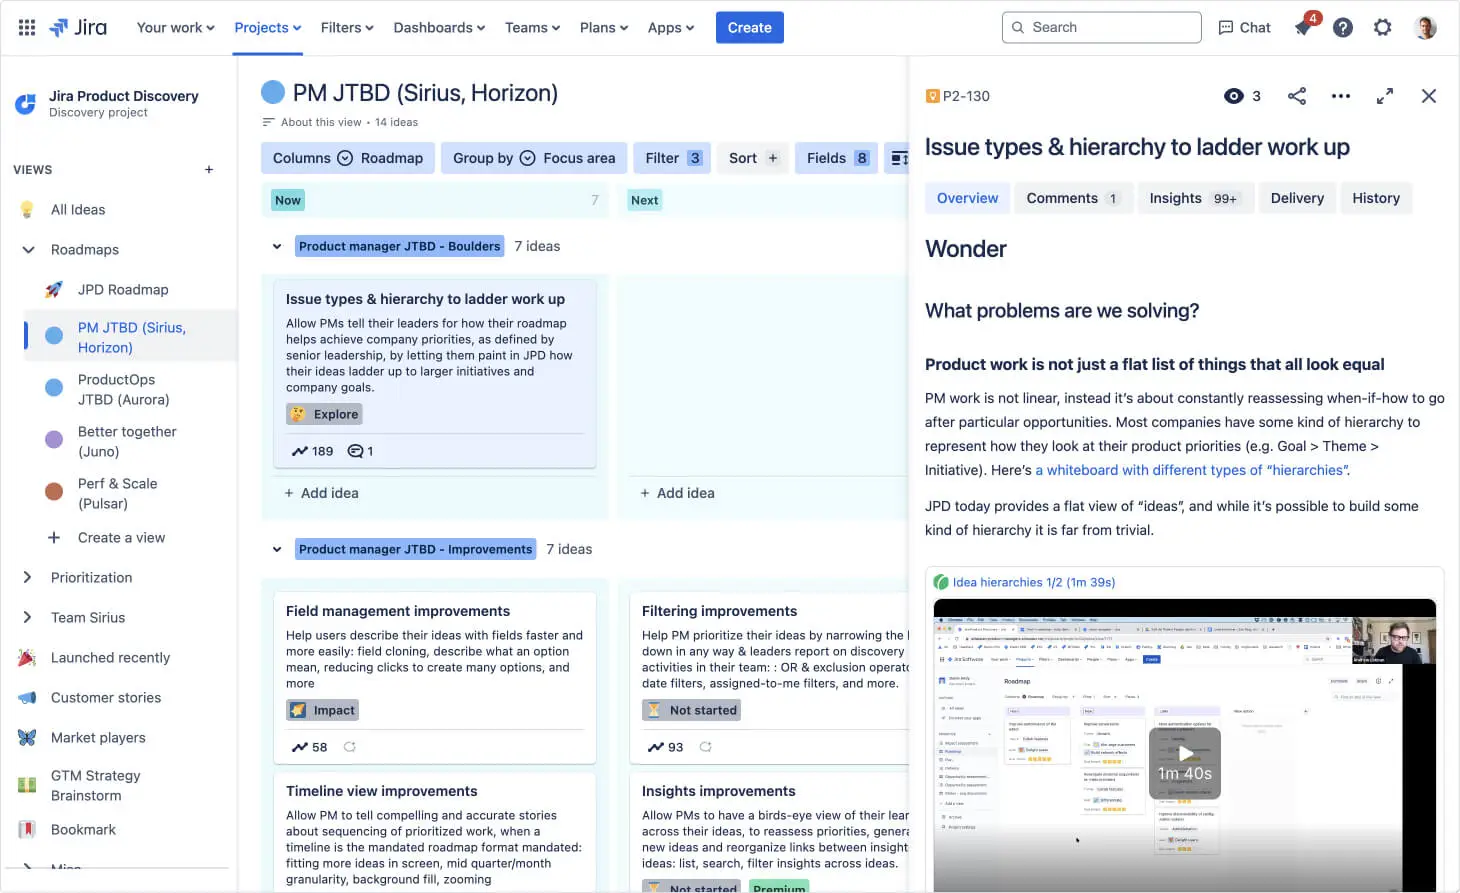Open the help question mark icon

coord(1343,28)
